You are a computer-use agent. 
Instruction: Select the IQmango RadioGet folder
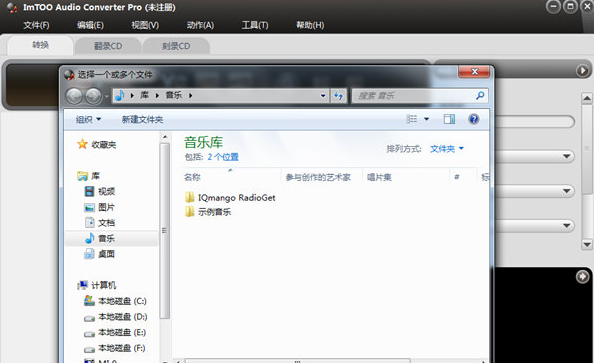[230, 197]
